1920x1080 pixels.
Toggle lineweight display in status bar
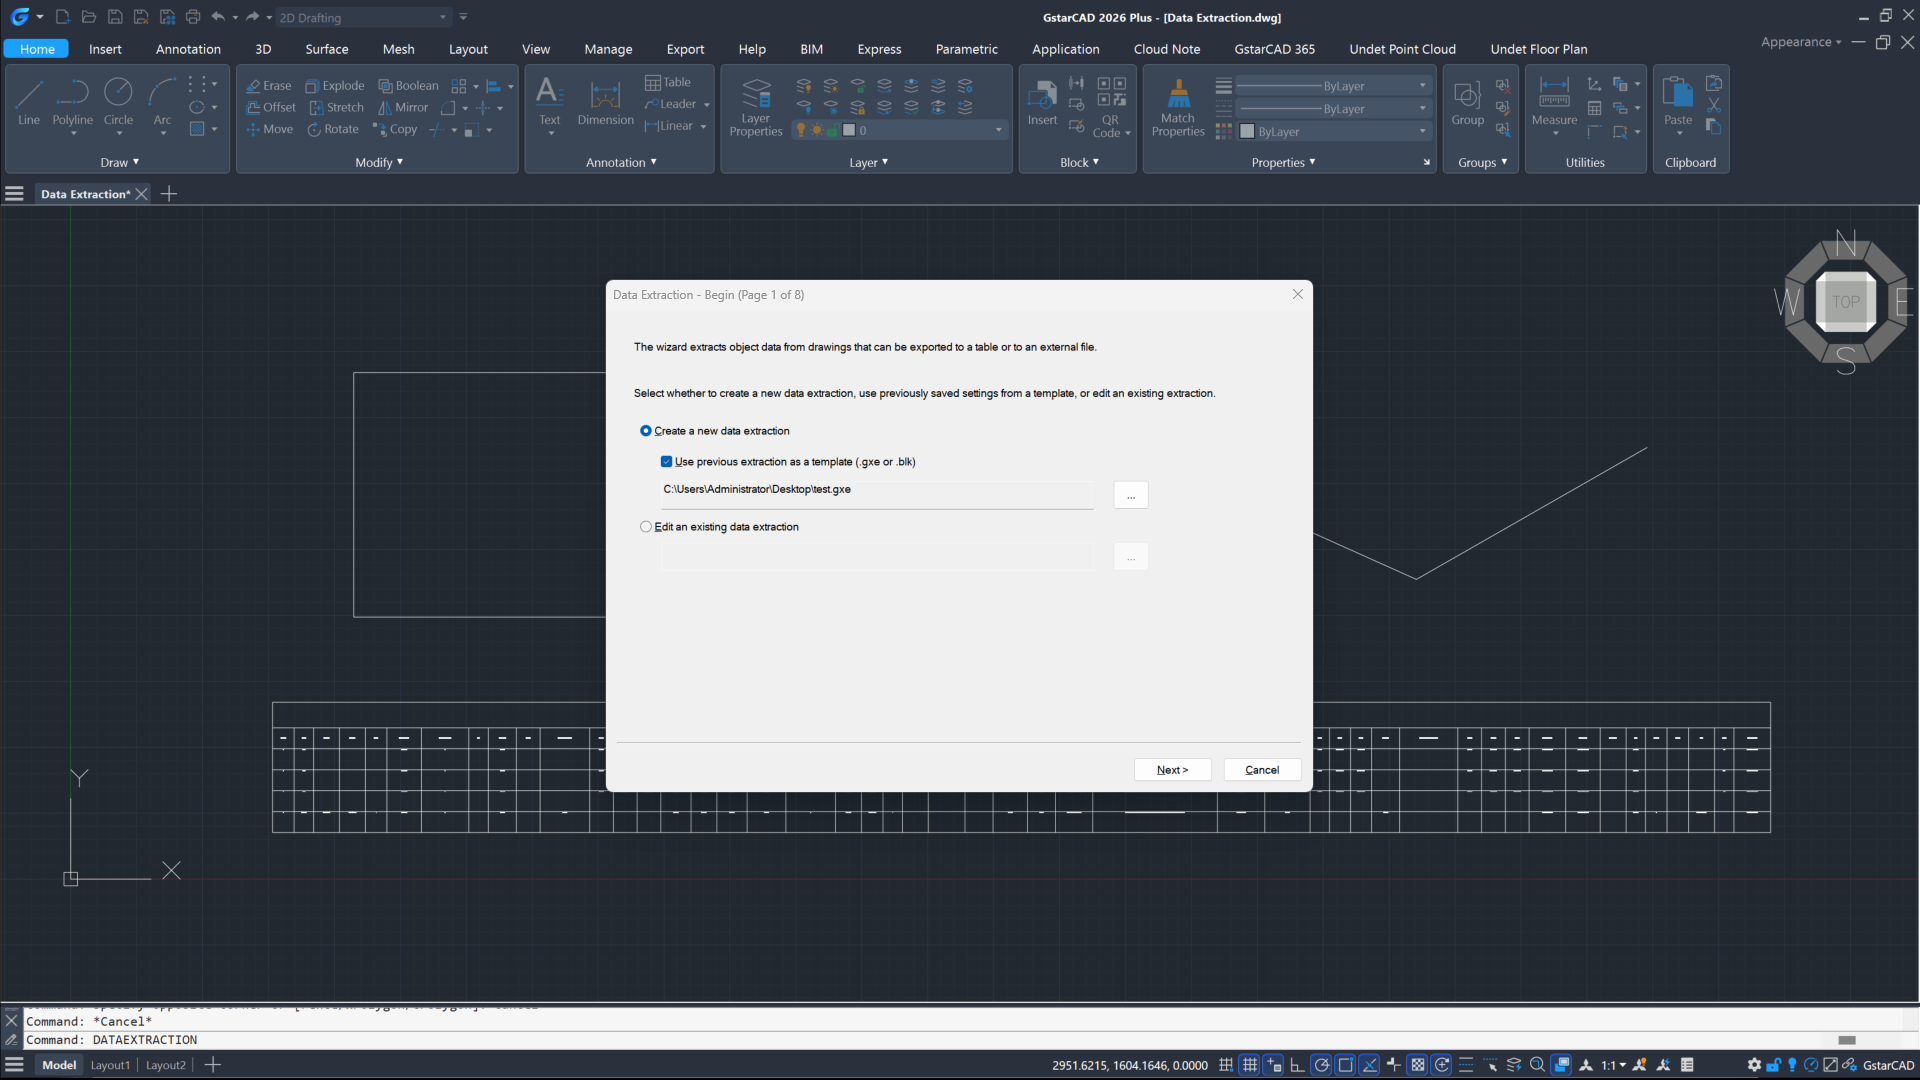tap(1466, 1065)
